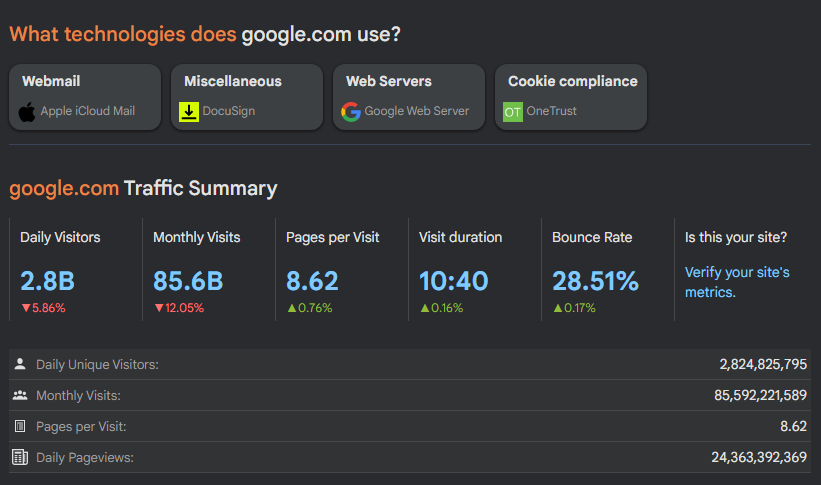
Task: Click the 24,363,392,369 pageviews count
Action: [759, 457]
